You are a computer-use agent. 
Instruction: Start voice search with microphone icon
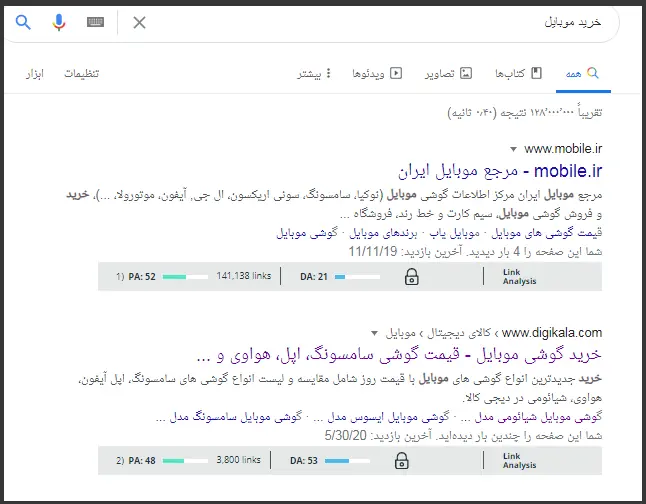(x=59, y=22)
